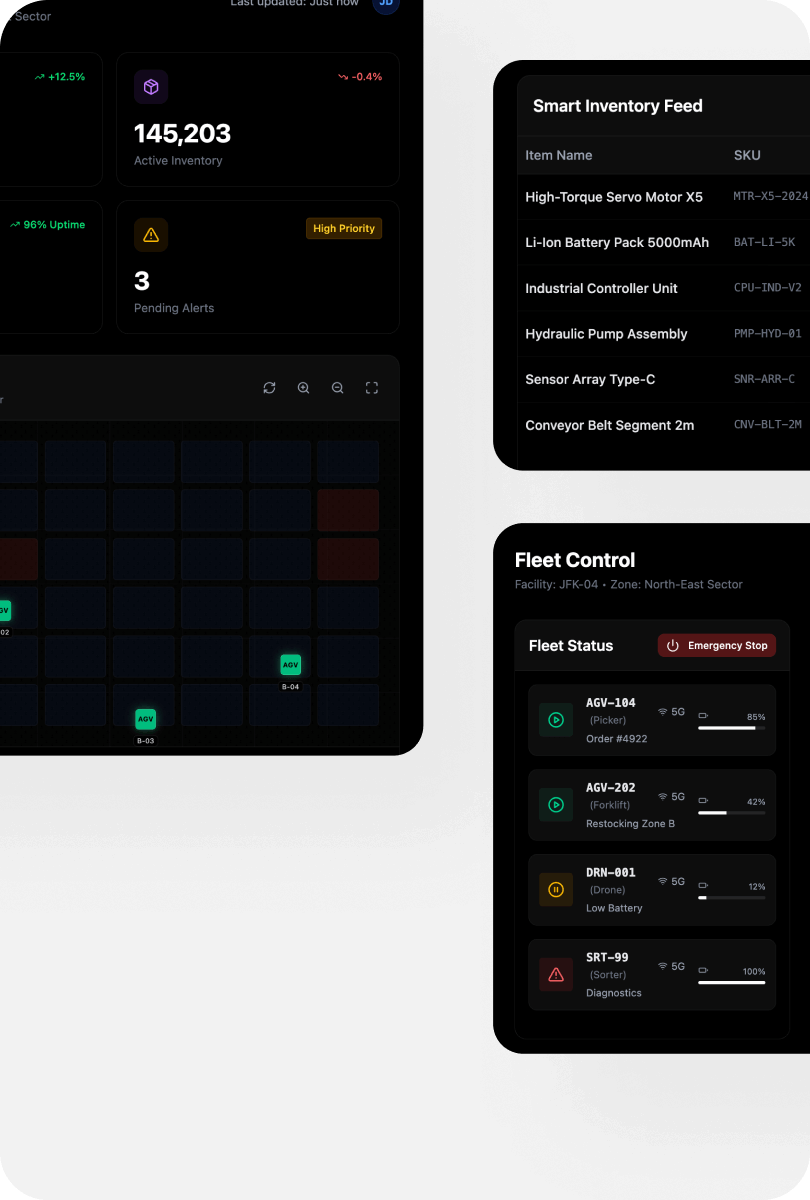Resume DRN-001 using its pause status icon
The width and height of the screenshot is (810, 1200).
555,889
